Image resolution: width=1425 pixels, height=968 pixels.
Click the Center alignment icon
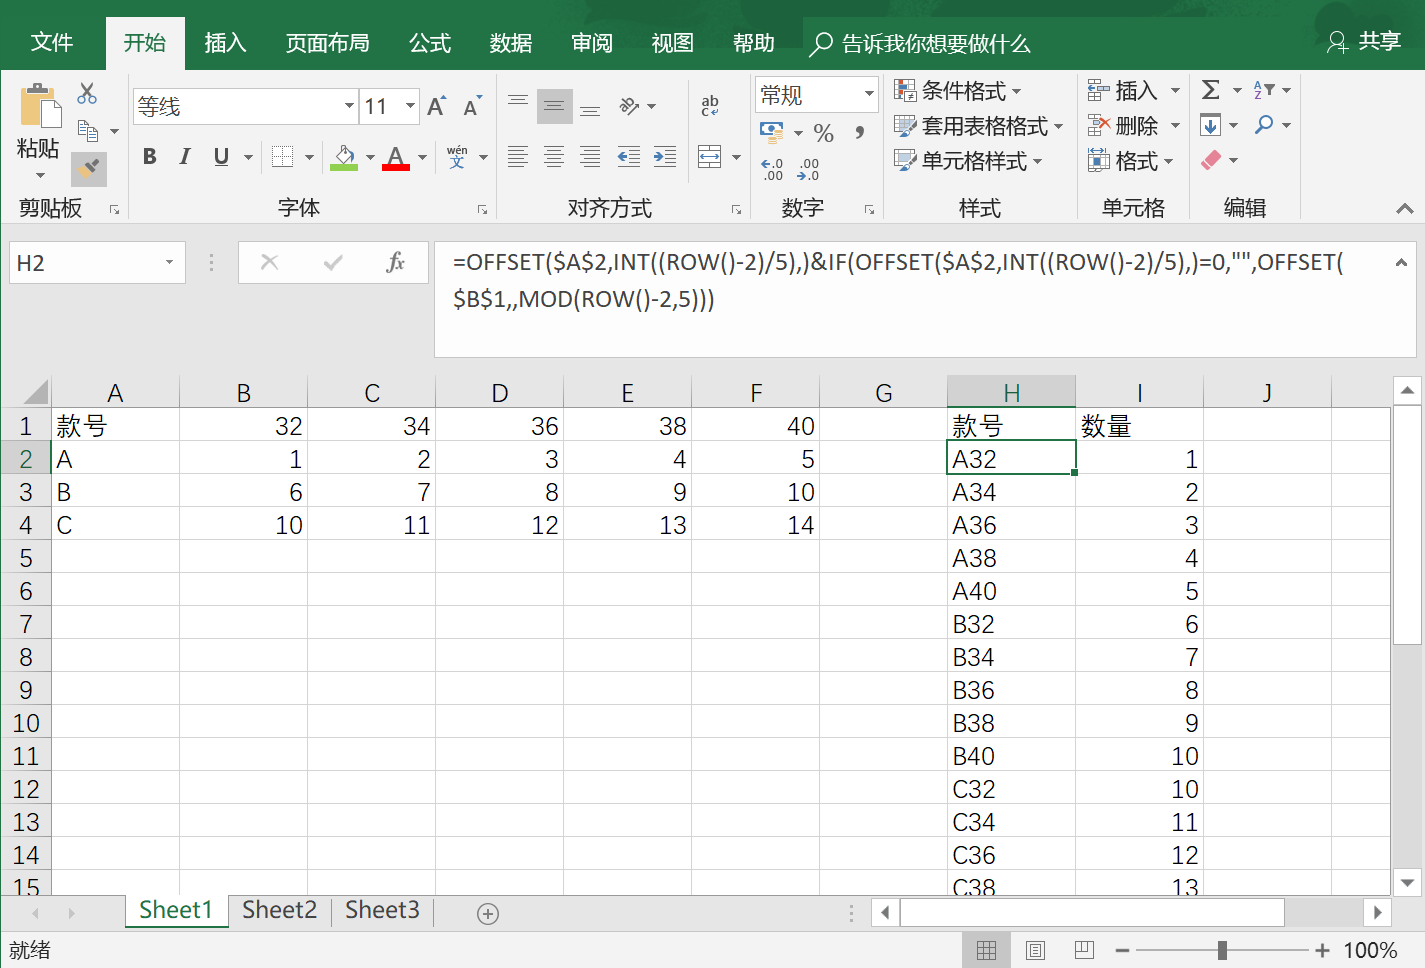(x=553, y=156)
